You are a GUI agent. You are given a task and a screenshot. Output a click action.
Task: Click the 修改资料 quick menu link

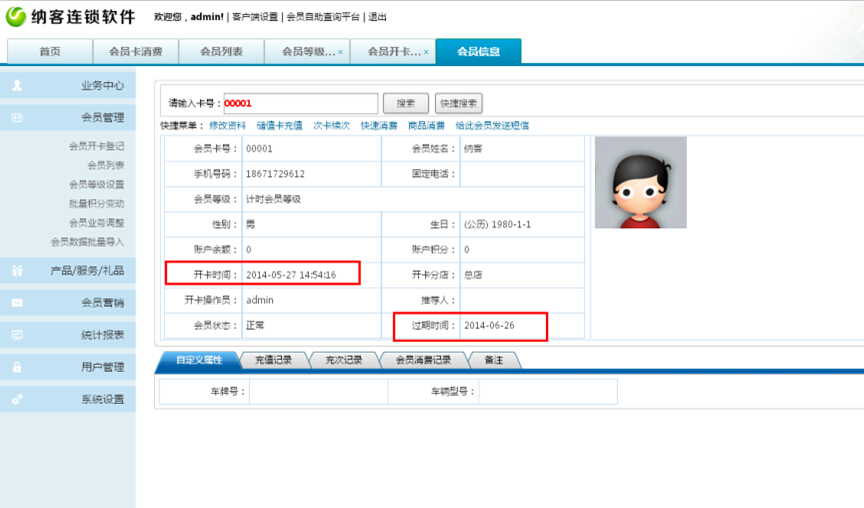(x=227, y=126)
